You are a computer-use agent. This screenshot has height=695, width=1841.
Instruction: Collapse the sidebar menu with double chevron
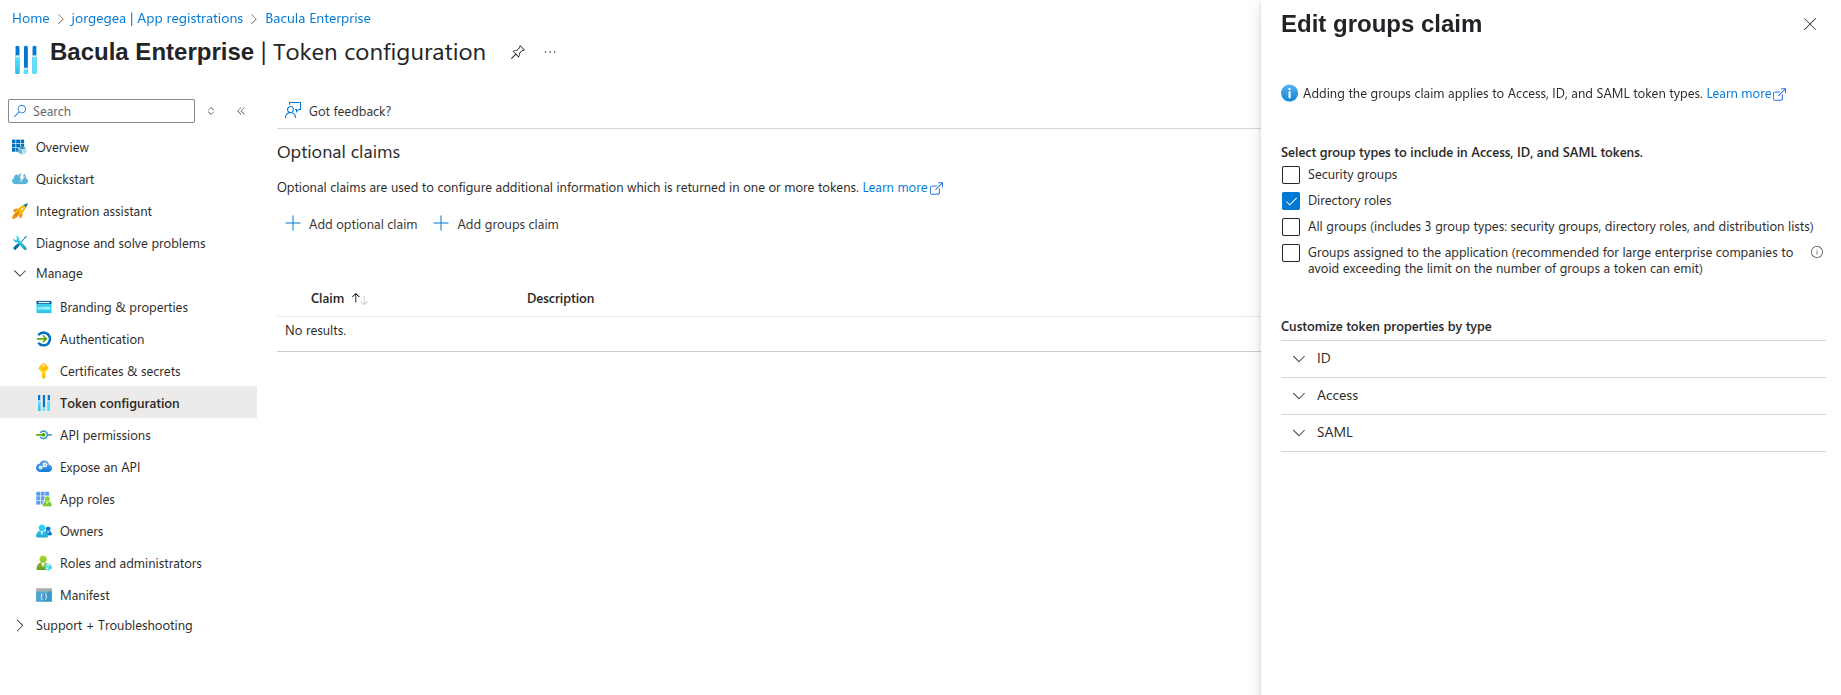(241, 111)
